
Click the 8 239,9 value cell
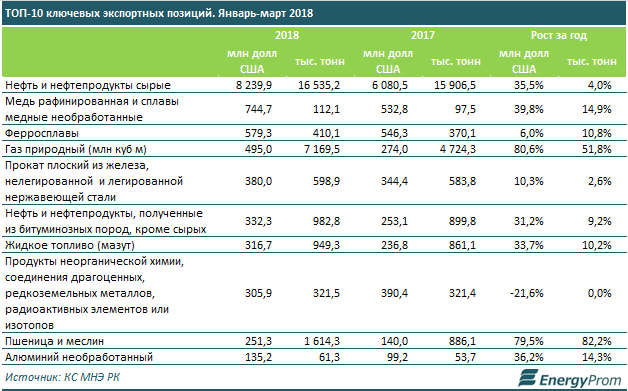[x=254, y=85]
